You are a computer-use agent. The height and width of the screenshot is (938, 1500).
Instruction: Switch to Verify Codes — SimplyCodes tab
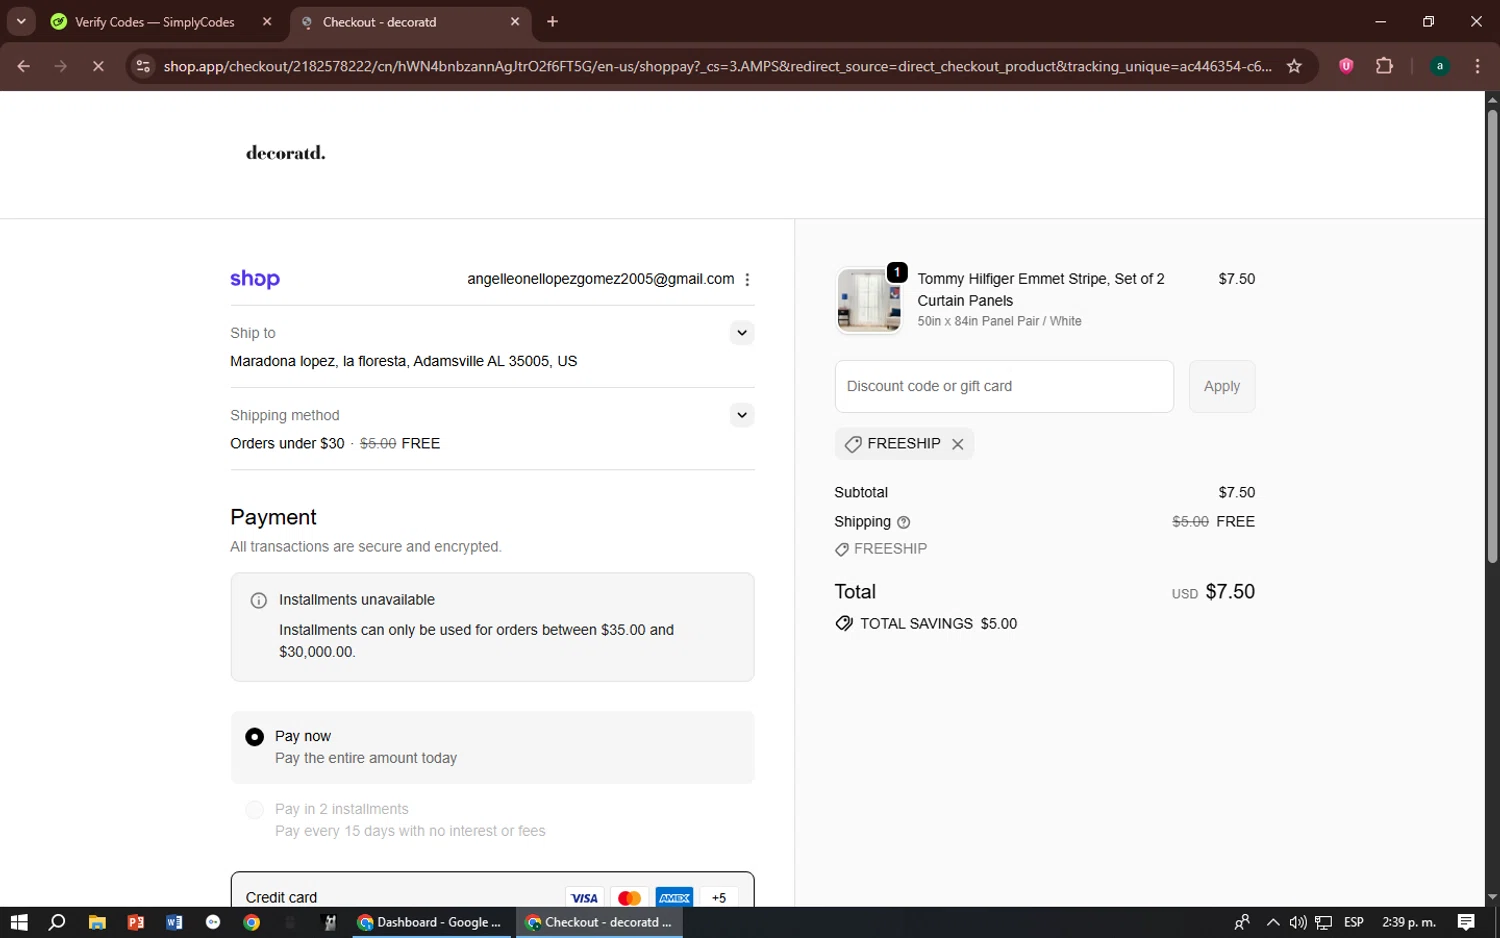tap(155, 22)
